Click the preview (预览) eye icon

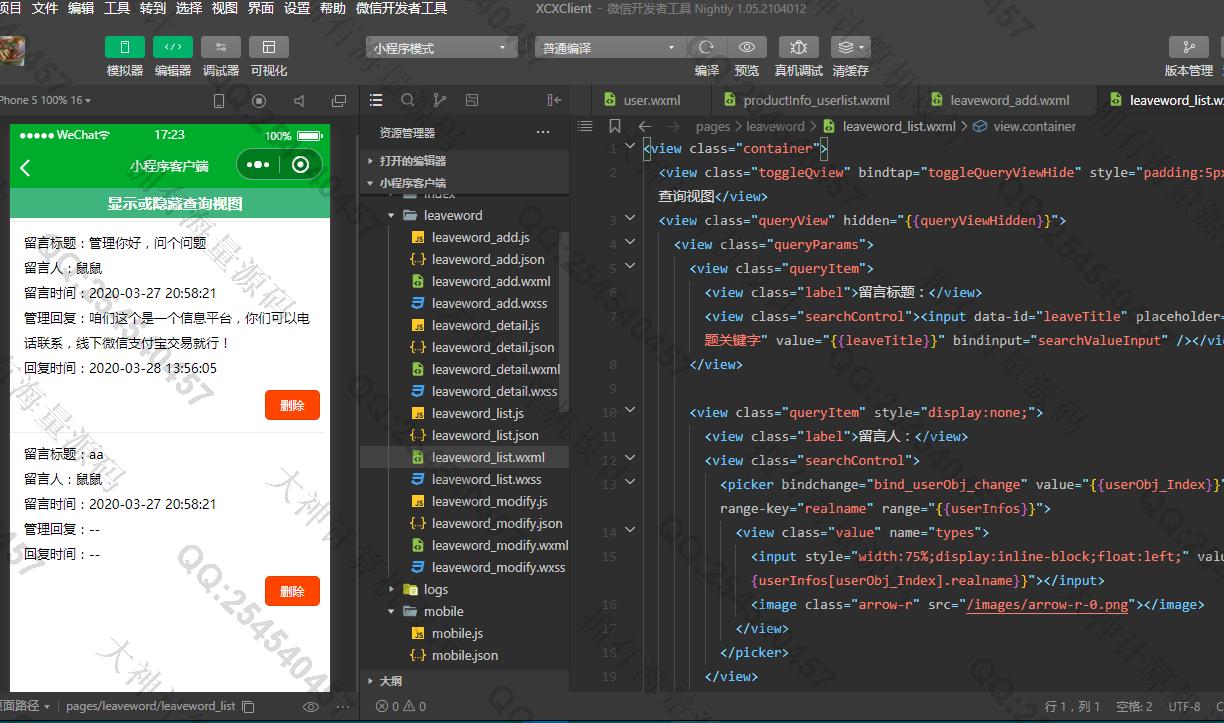746,47
